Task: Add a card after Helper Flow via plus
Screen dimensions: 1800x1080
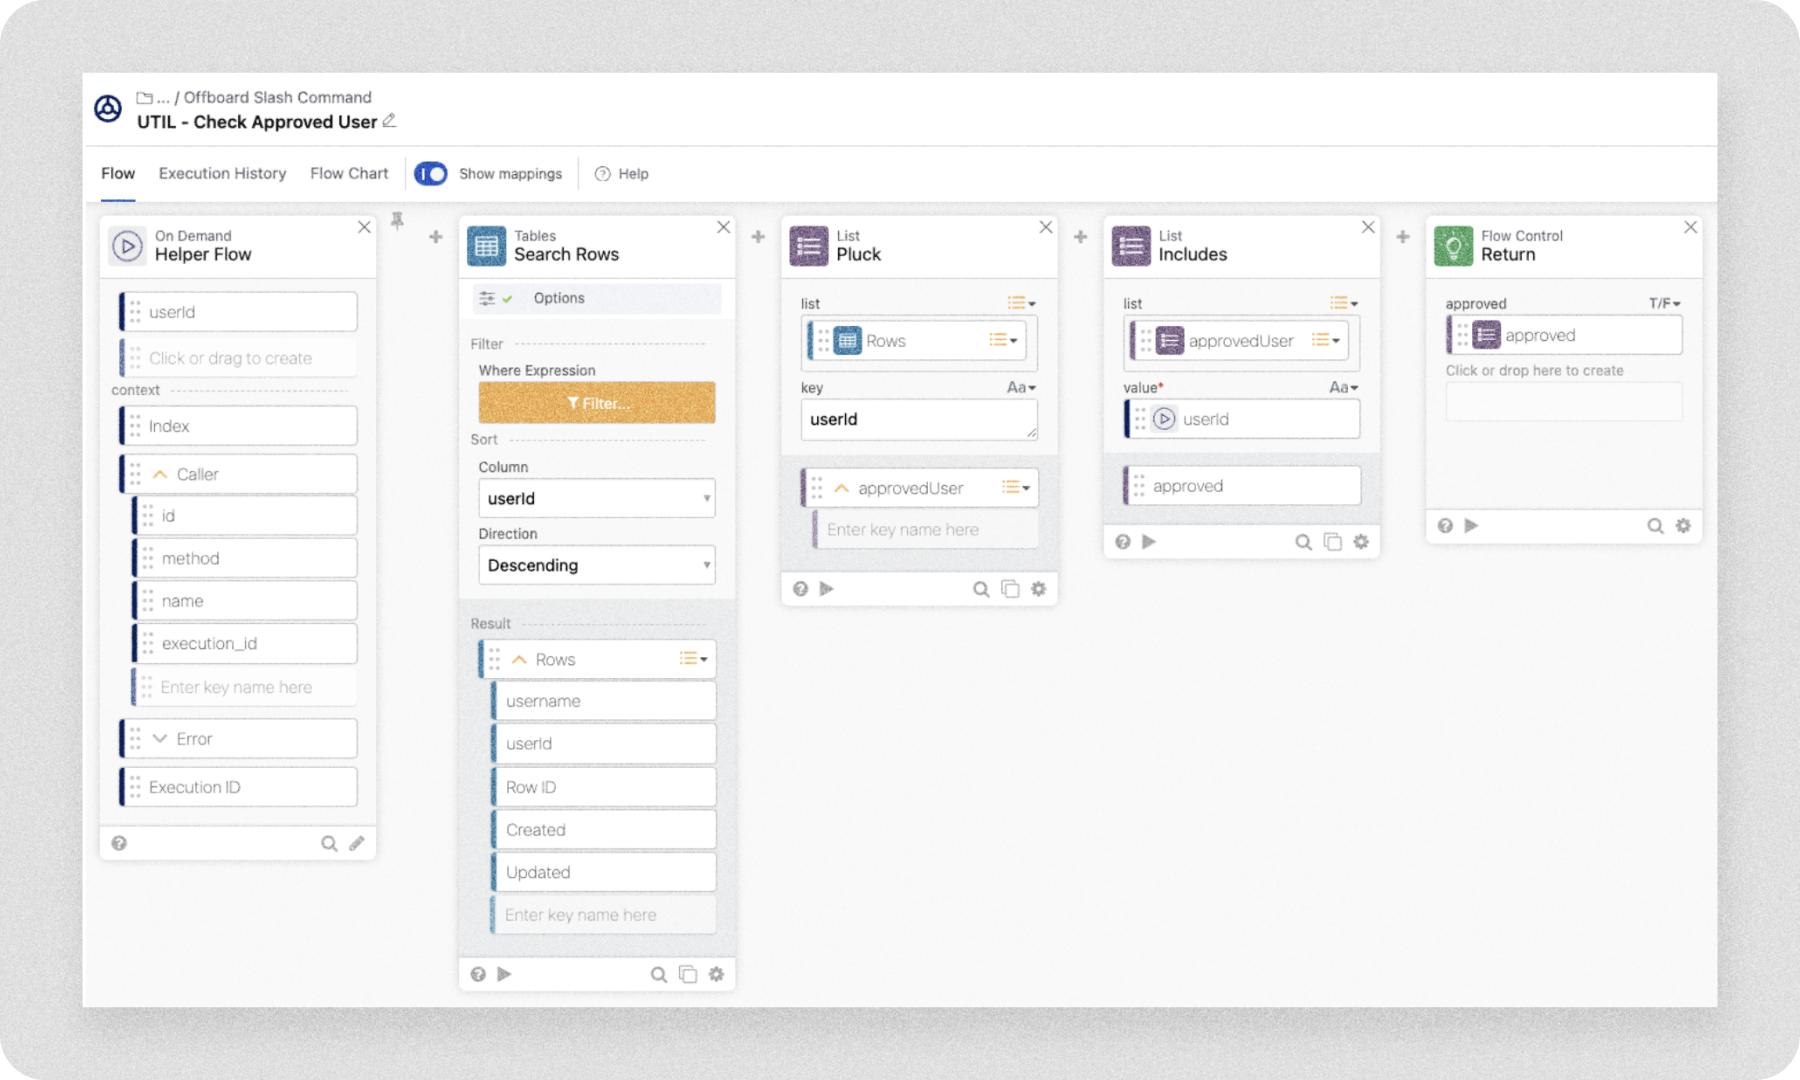Action: click(x=436, y=237)
